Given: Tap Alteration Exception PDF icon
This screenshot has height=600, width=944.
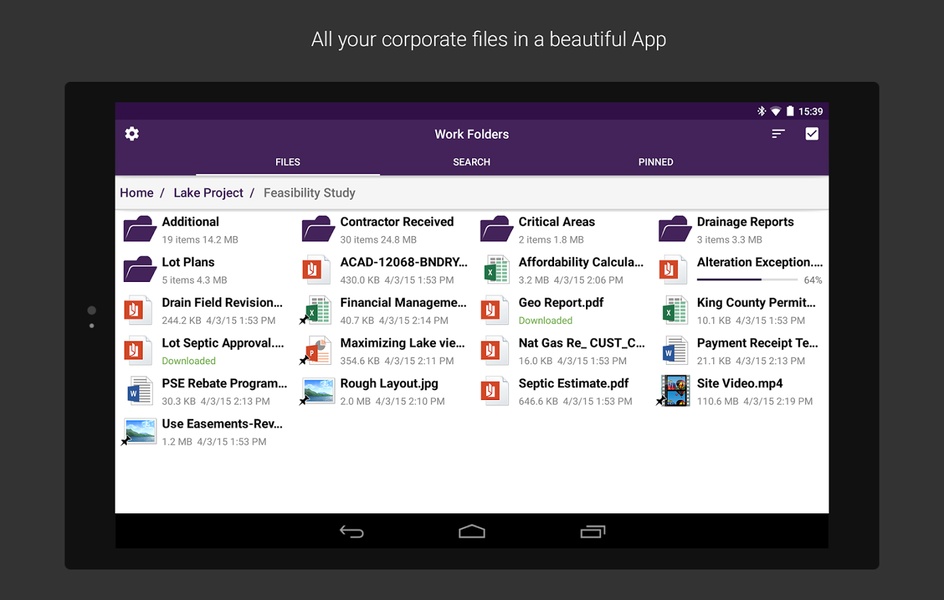Looking at the screenshot, I should (x=673, y=270).
